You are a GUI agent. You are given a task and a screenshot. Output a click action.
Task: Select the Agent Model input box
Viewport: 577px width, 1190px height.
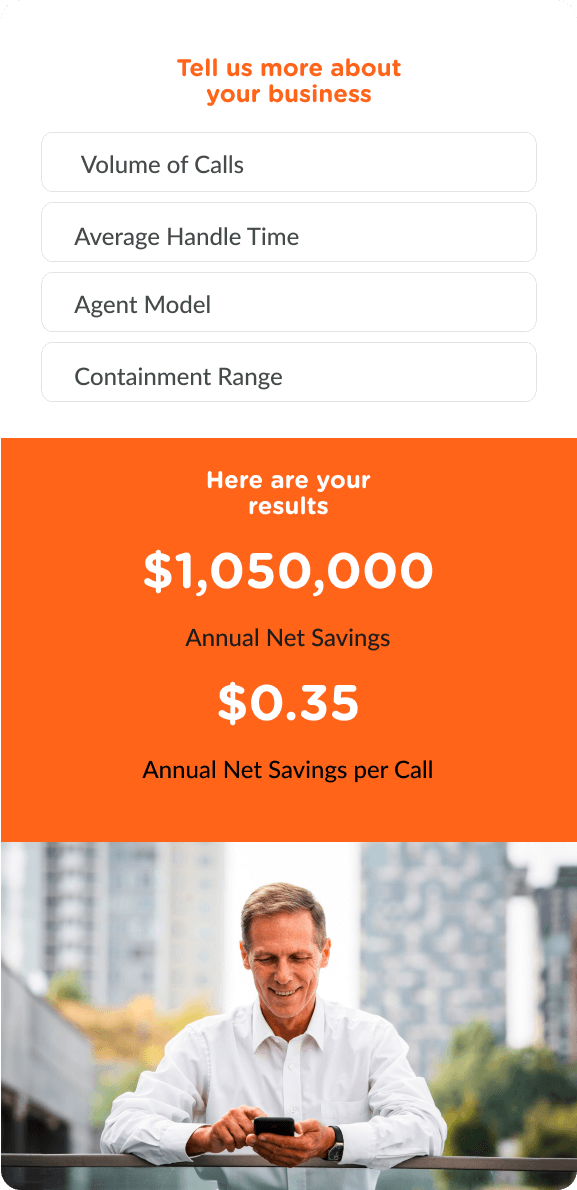coord(288,302)
